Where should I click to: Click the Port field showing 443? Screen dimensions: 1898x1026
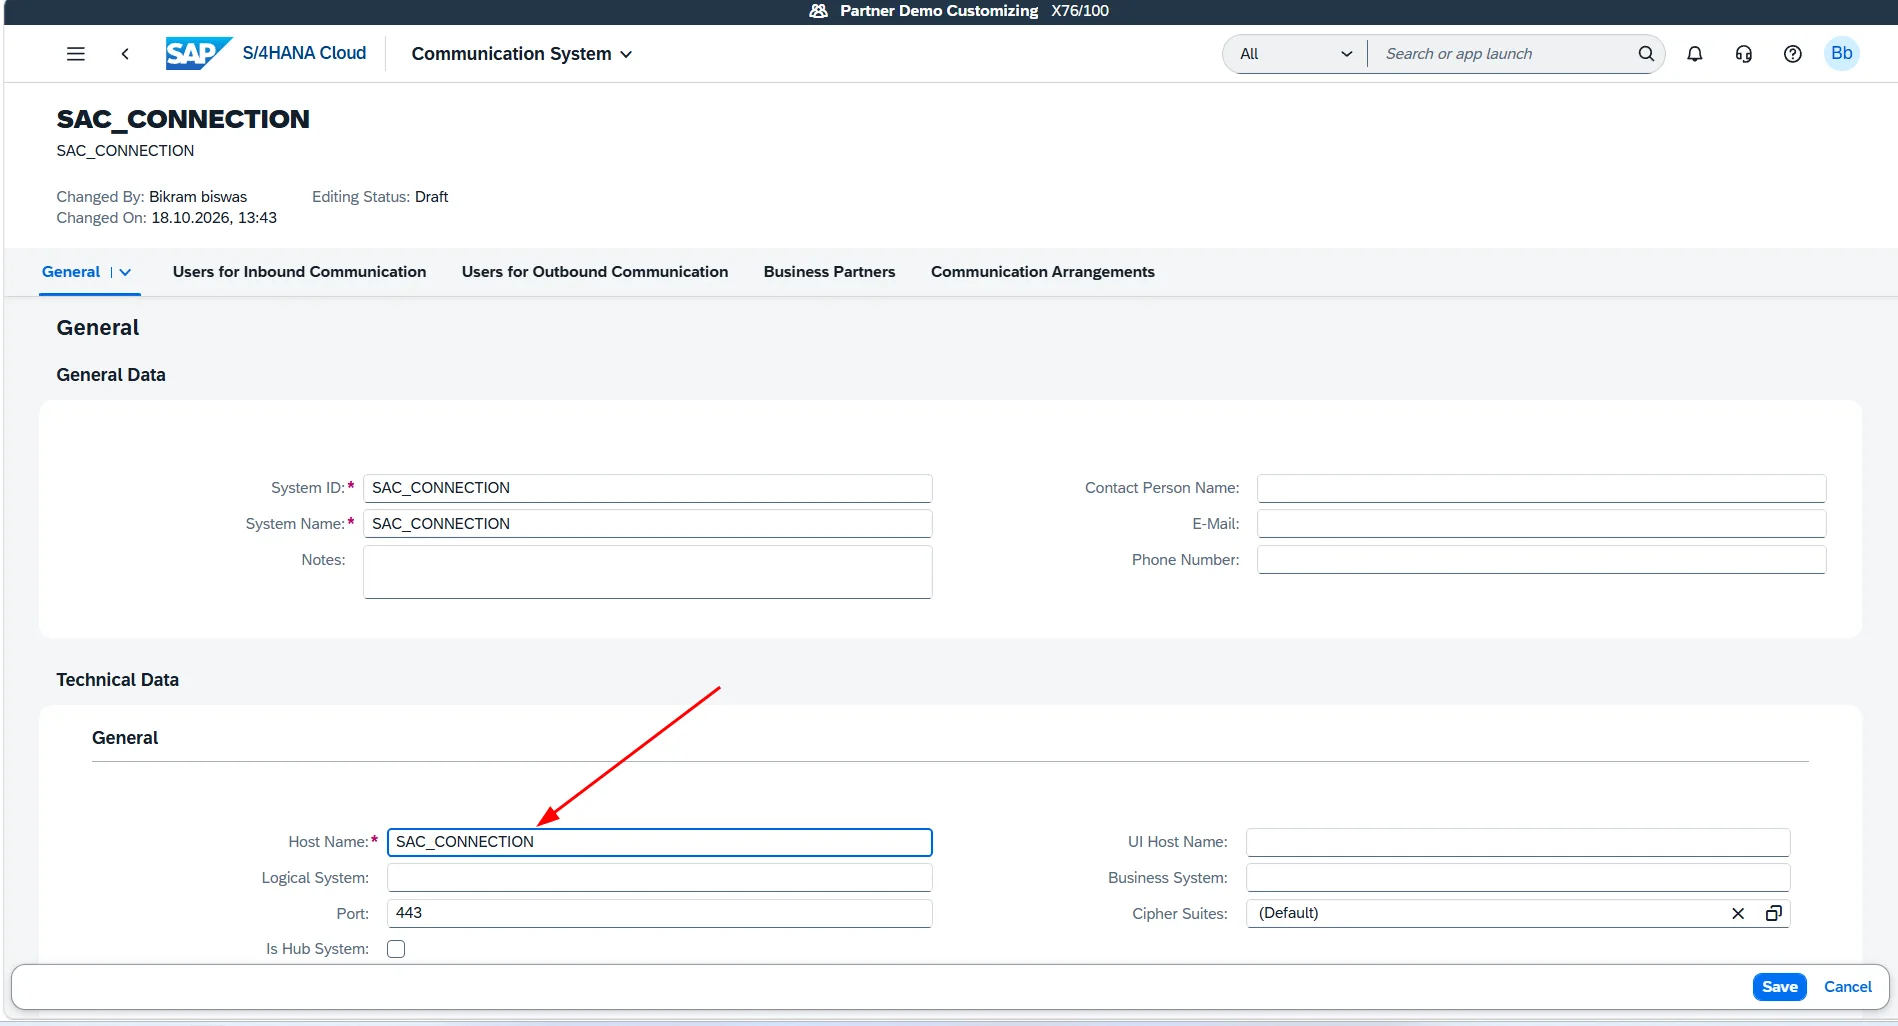coord(660,913)
